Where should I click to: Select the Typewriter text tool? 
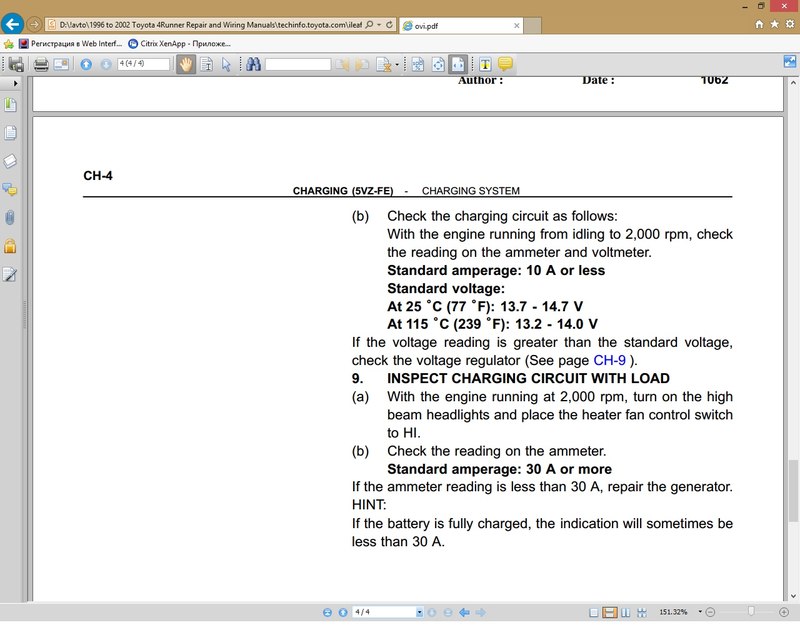485,64
